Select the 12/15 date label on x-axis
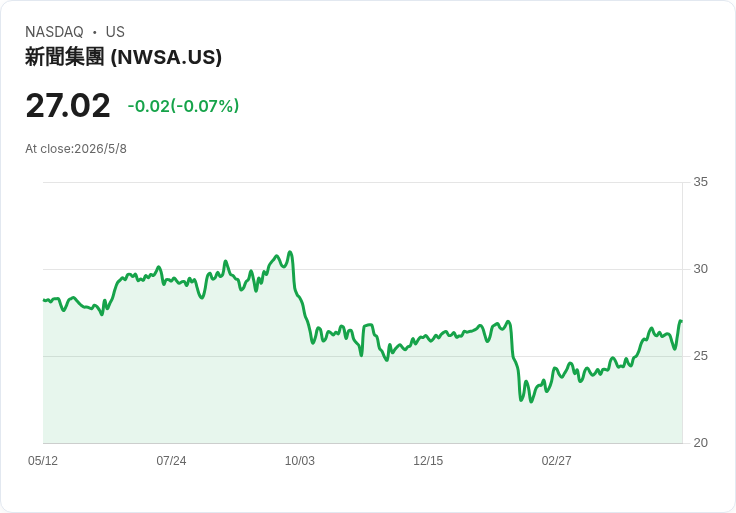Screen dimensions: 736x513 click(x=428, y=460)
